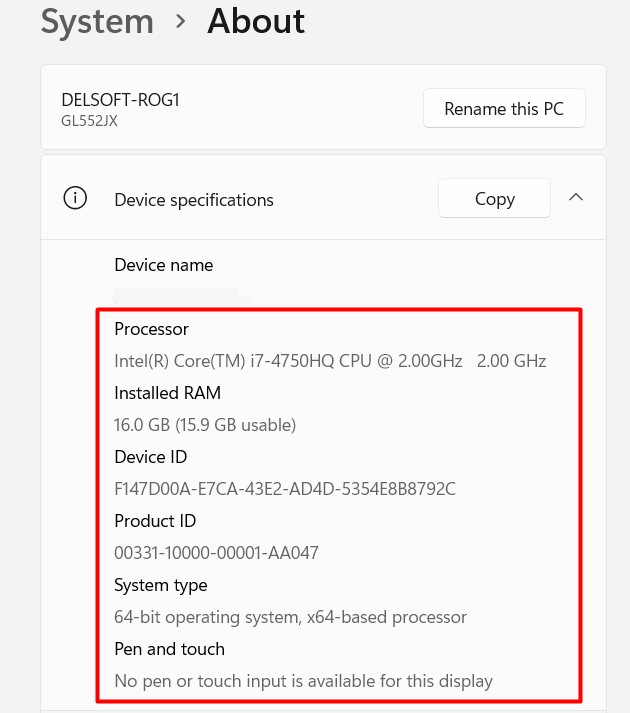Click the Processor label
The height and width of the screenshot is (713, 630).
coord(152,329)
